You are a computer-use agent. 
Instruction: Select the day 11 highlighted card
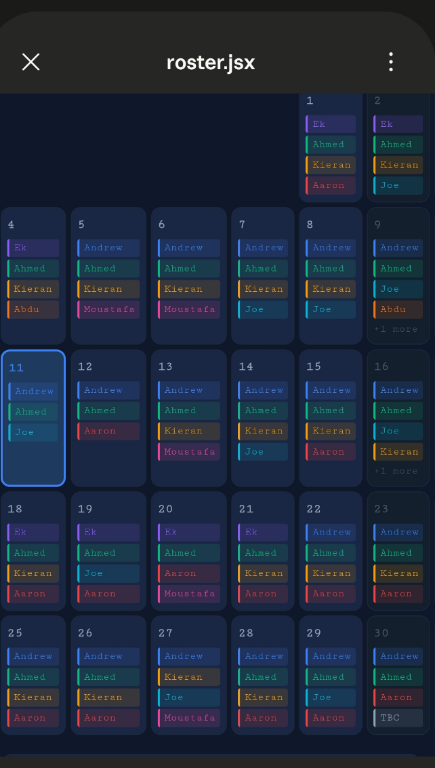33,418
